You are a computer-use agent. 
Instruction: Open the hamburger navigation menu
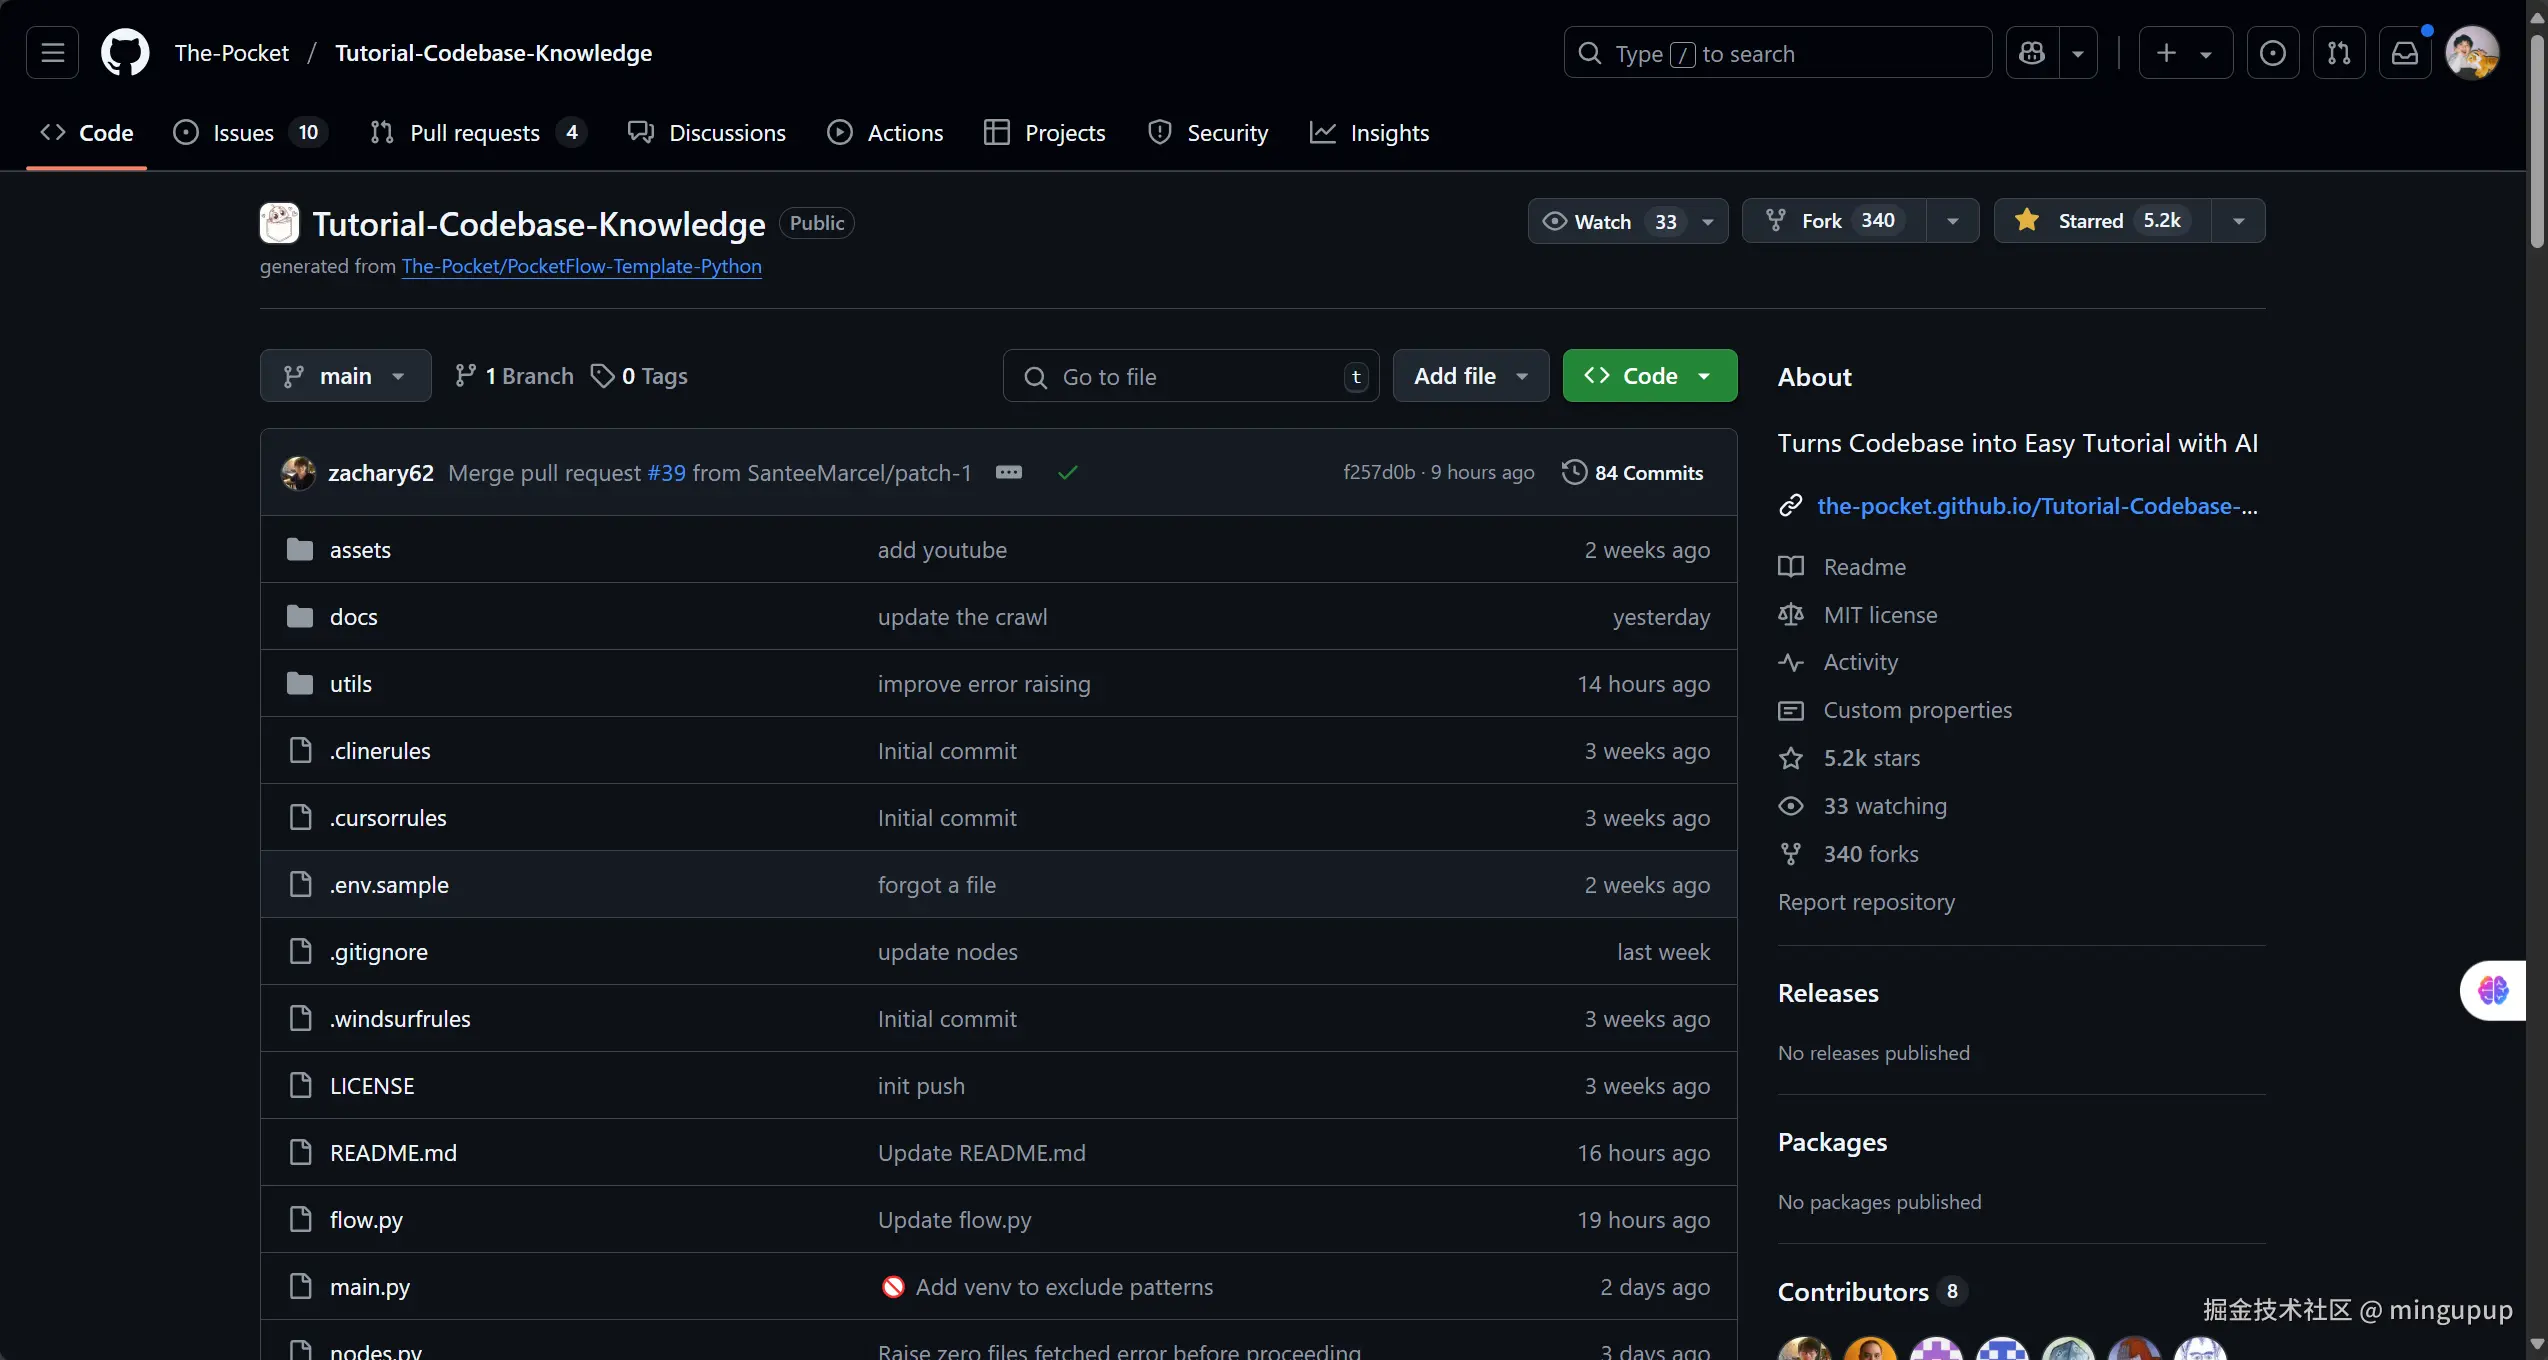[52, 52]
